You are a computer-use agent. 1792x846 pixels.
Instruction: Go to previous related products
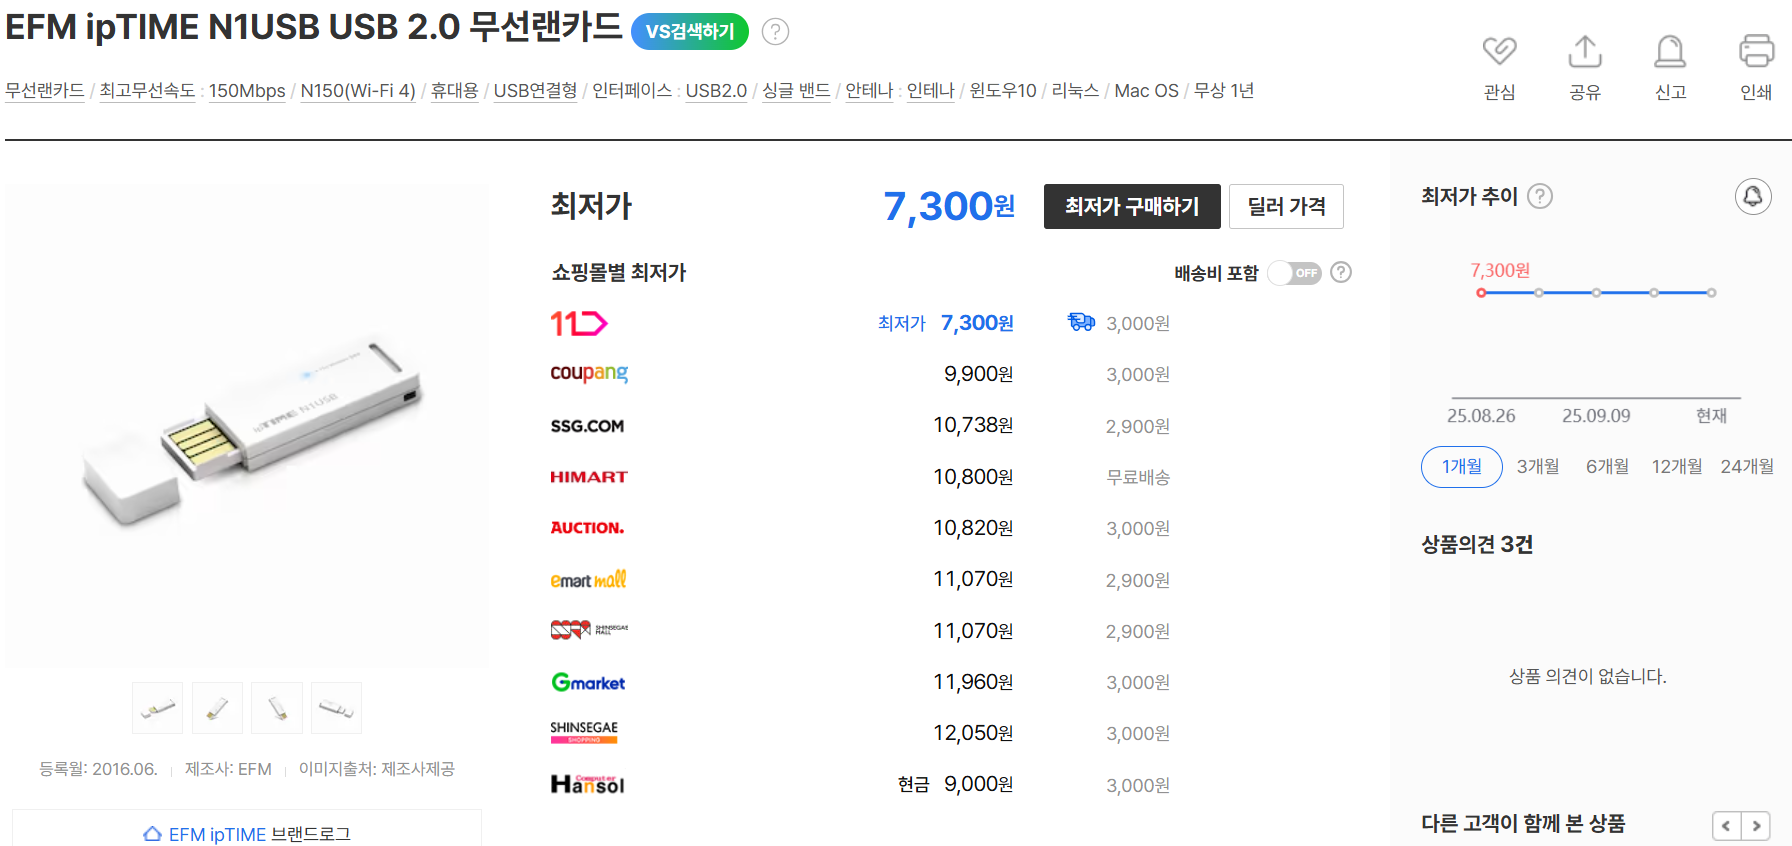pyautogui.click(x=1726, y=826)
